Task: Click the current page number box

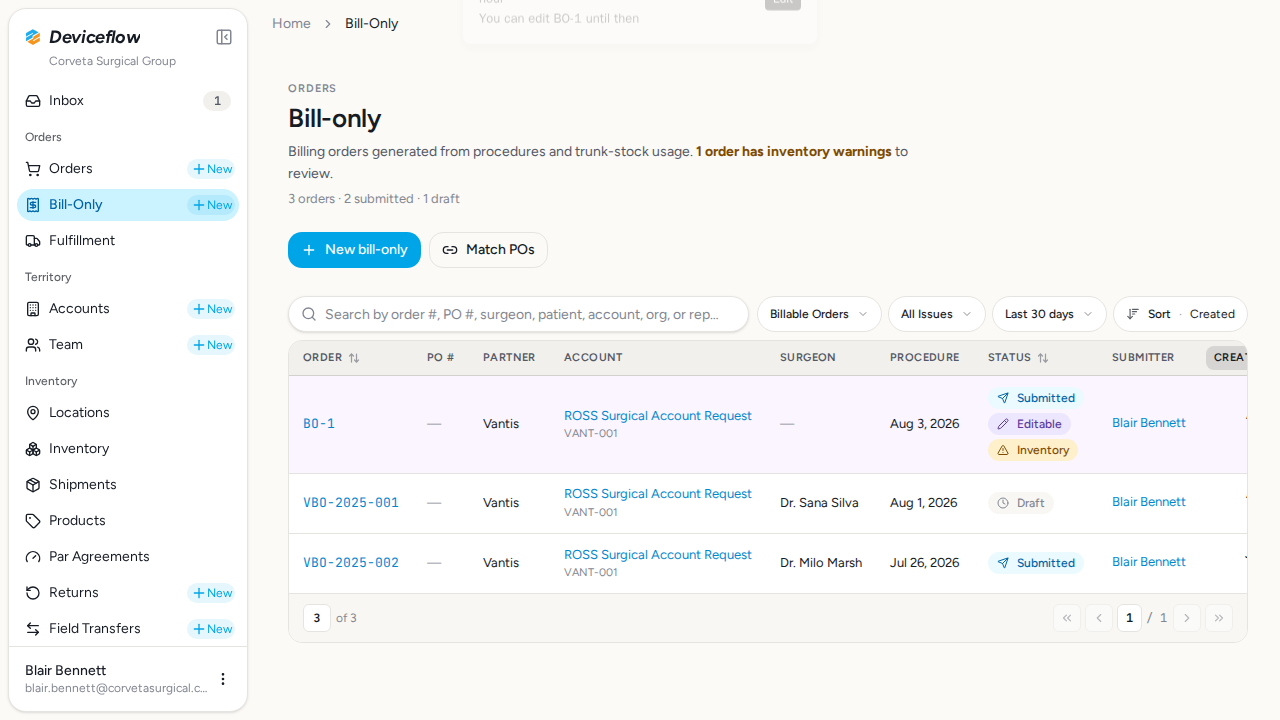Action: coord(1129,618)
